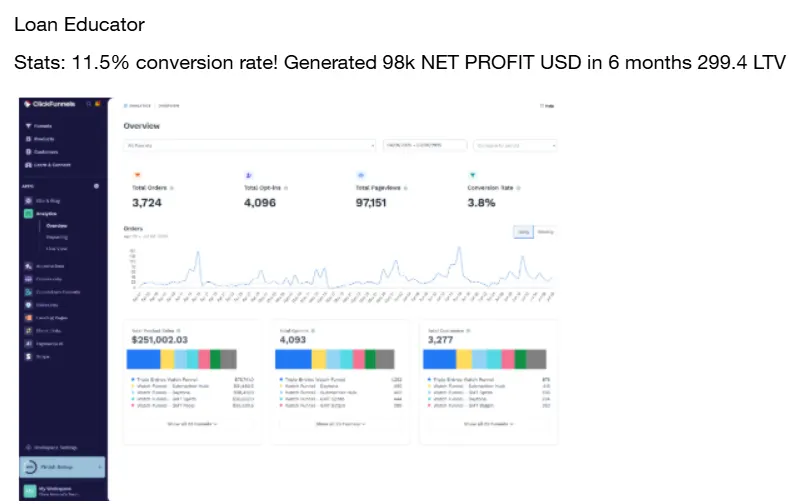Image resolution: width=799 pixels, height=504 pixels.
Task: Click the gray bar segment in the 3,277 card
Action: tap(536, 359)
